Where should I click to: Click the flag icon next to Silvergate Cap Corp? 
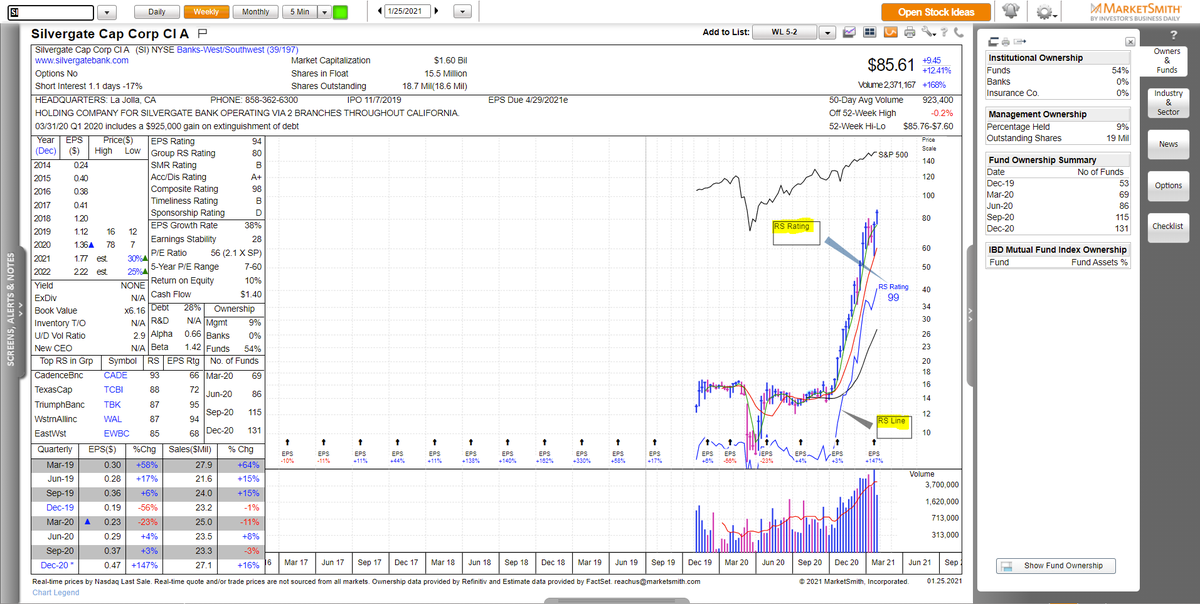[201, 33]
